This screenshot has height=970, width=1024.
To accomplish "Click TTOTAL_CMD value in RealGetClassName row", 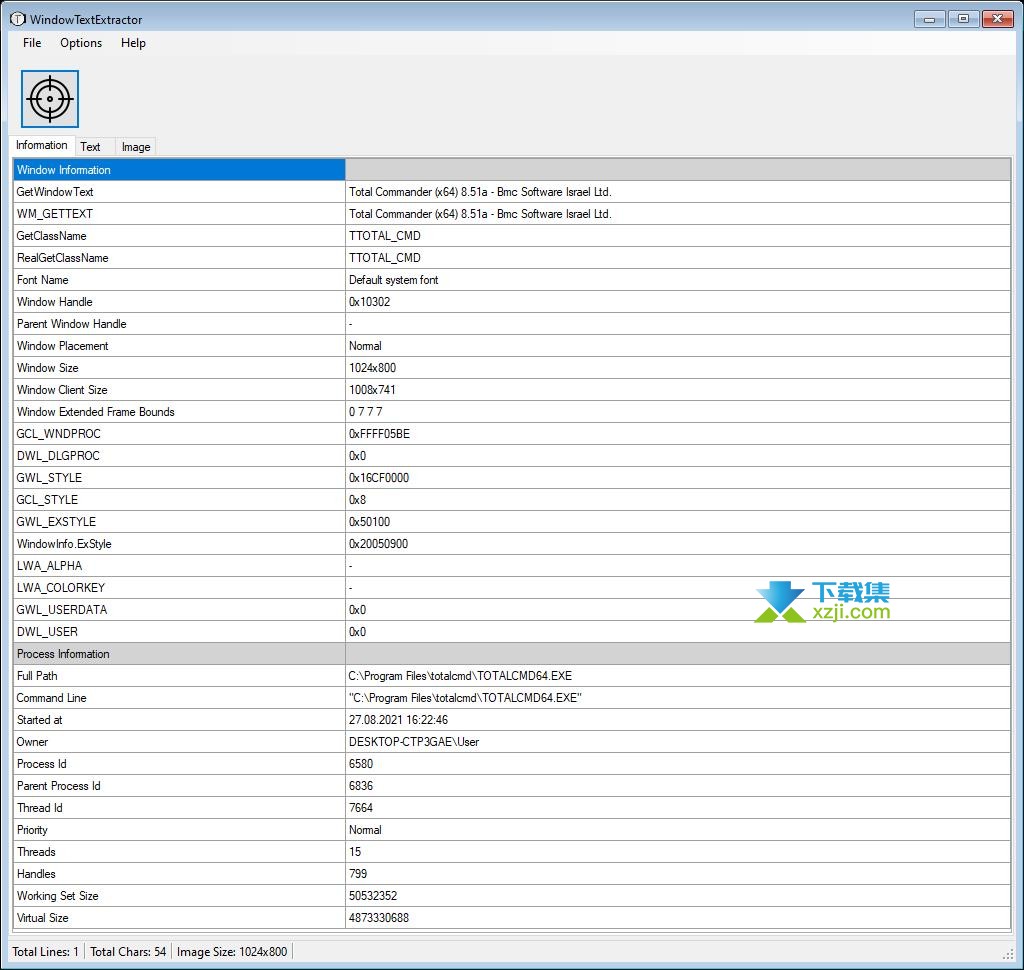I will coord(385,258).
